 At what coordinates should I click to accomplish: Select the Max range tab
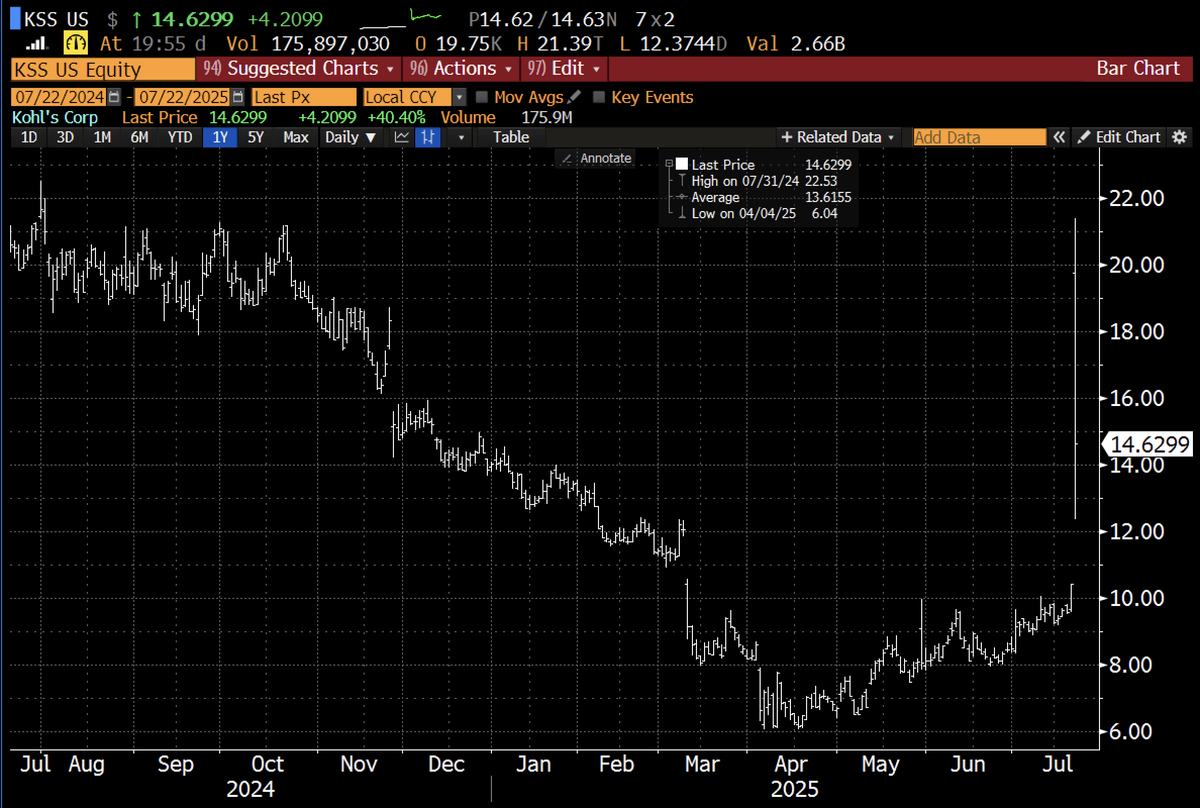[296, 137]
